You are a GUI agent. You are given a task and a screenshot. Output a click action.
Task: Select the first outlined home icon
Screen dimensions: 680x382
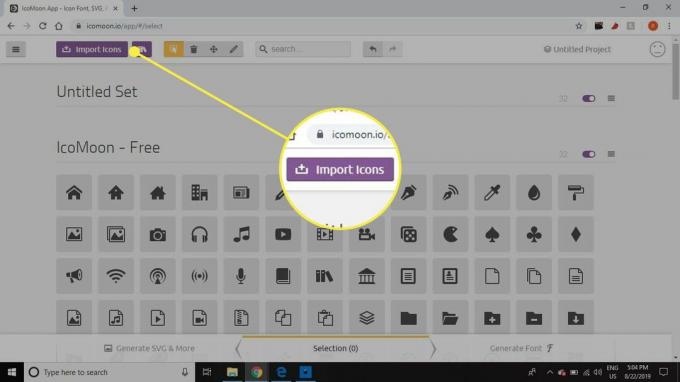coord(74,193)
